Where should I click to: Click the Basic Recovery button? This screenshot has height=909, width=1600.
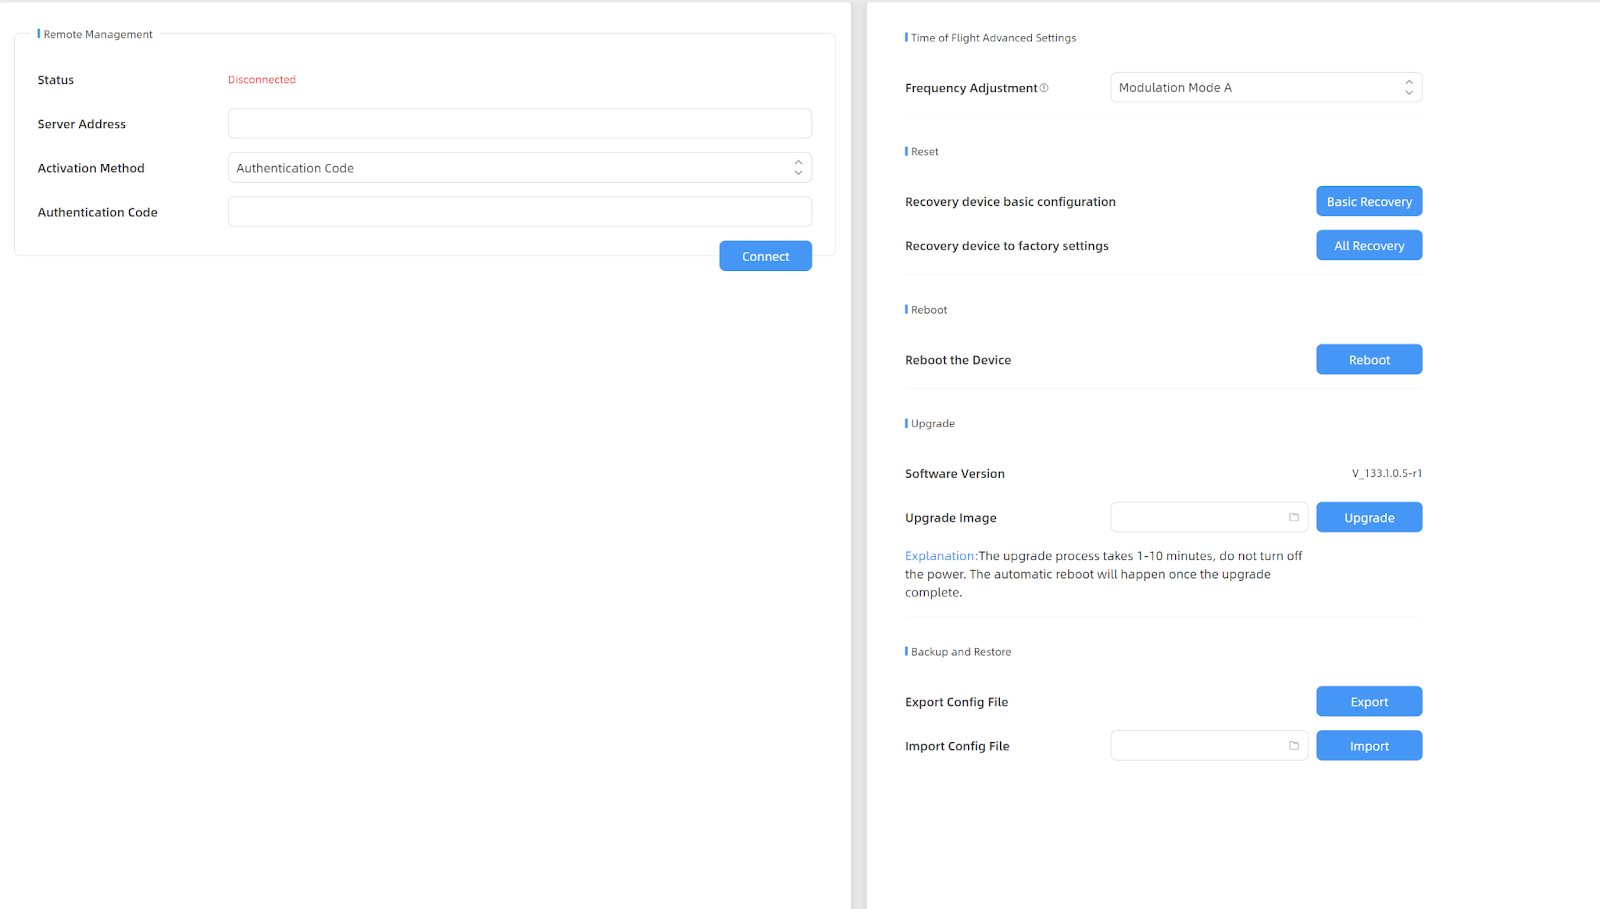coord(1368,202)
